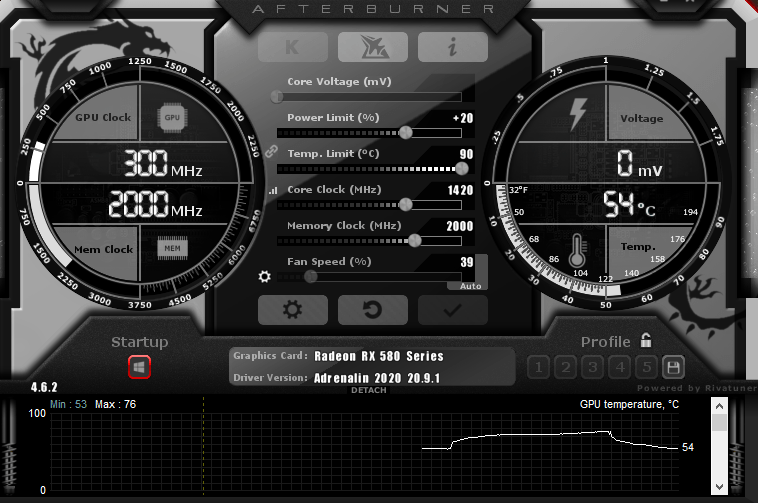Click the 0 mV voltage readout
Image resolution: width=758 pixels, height=503 pixels.
(x=640, y=163)
